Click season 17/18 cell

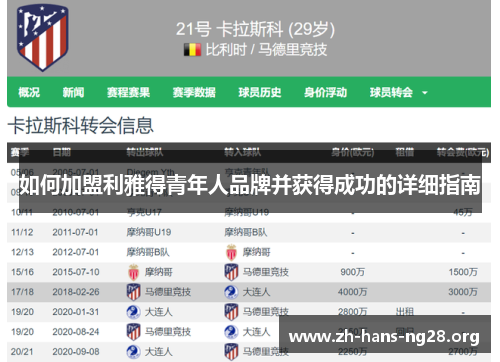coord(22,292)
